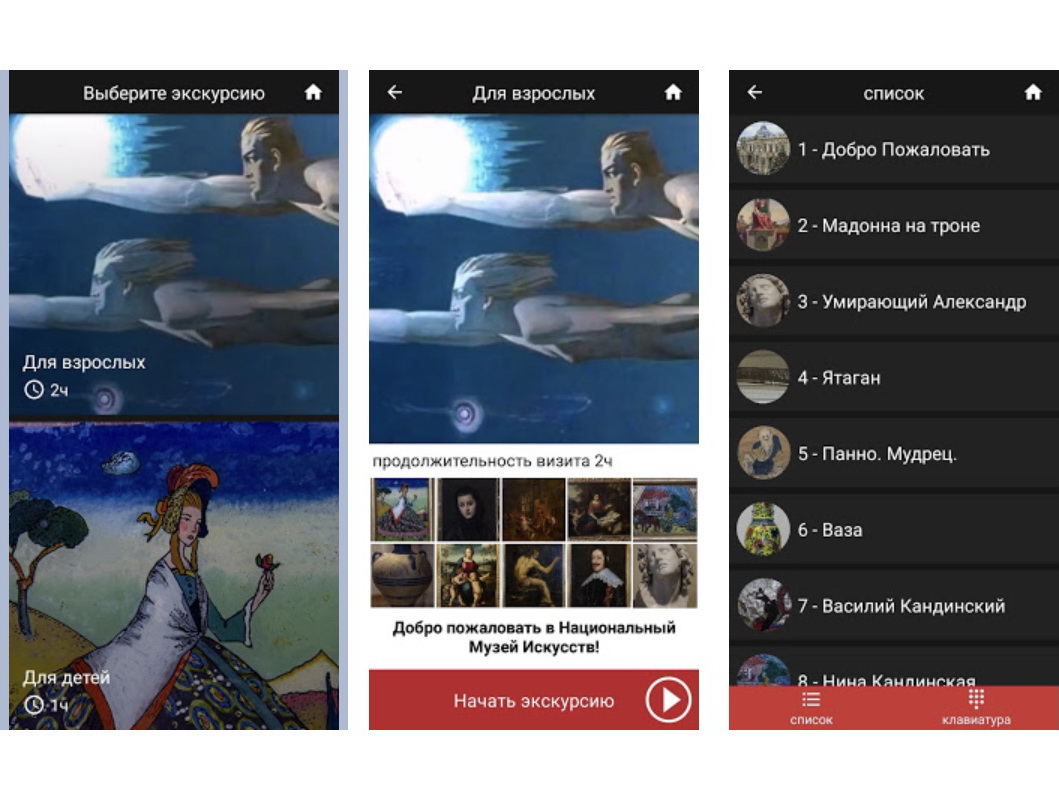Viewport: 1059px width, 794px height.
Task: Tap round vase thumbnail for Ваза
Action: (x=763, y=529)
